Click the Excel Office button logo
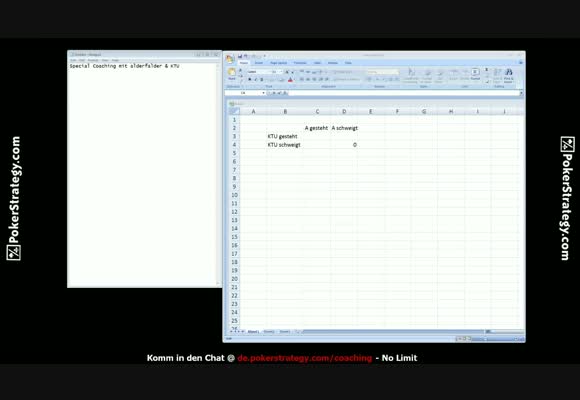580x400 pixels. [x=230, y=58]
